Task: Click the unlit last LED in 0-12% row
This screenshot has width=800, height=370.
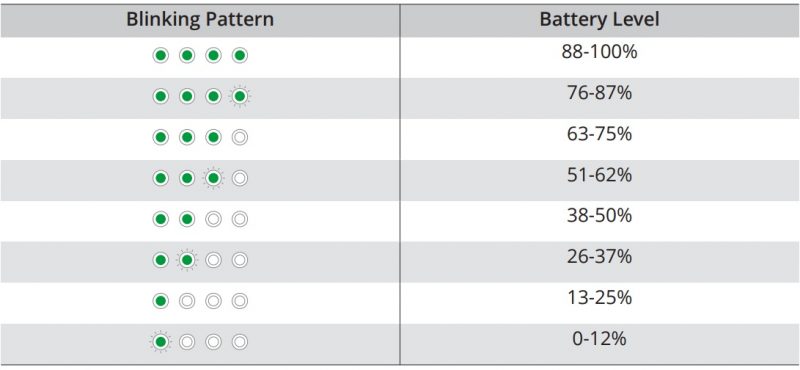Action: click(x=240, y=342)
